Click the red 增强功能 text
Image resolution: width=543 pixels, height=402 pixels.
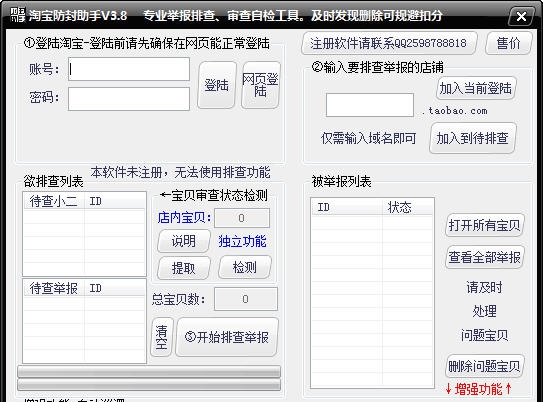(x=479, y=389)
